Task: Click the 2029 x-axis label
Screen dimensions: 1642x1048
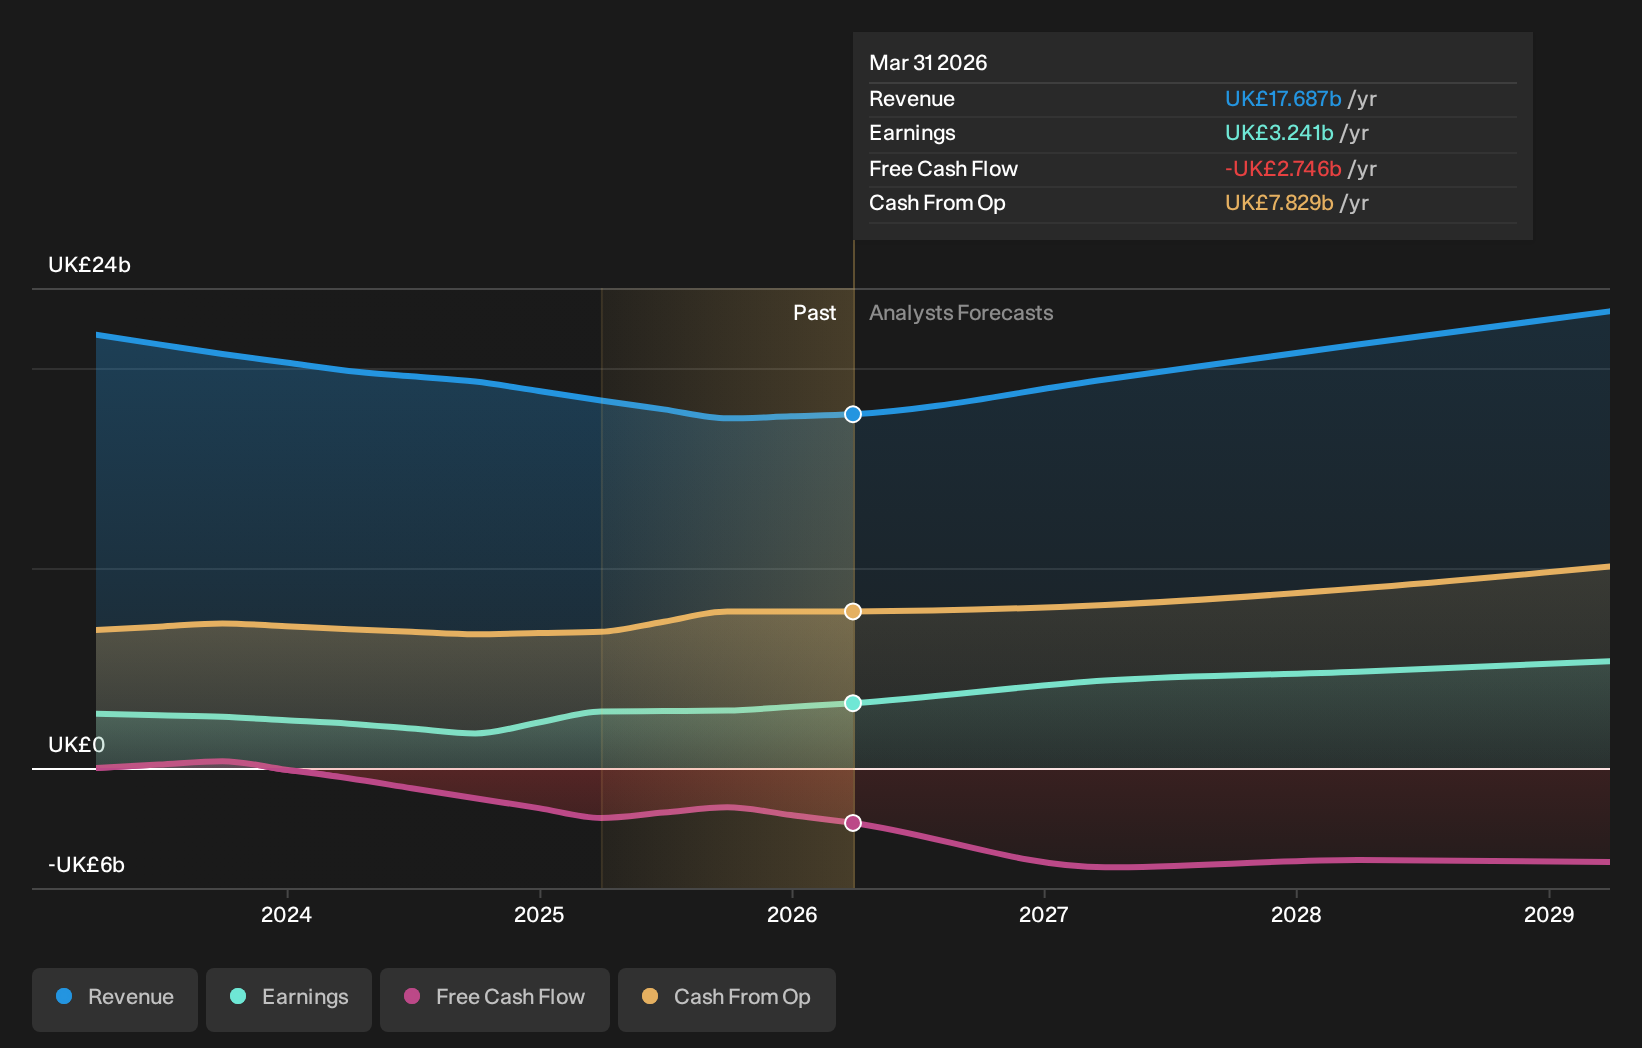Action: pyautogui.click(x=1549, y=915)
